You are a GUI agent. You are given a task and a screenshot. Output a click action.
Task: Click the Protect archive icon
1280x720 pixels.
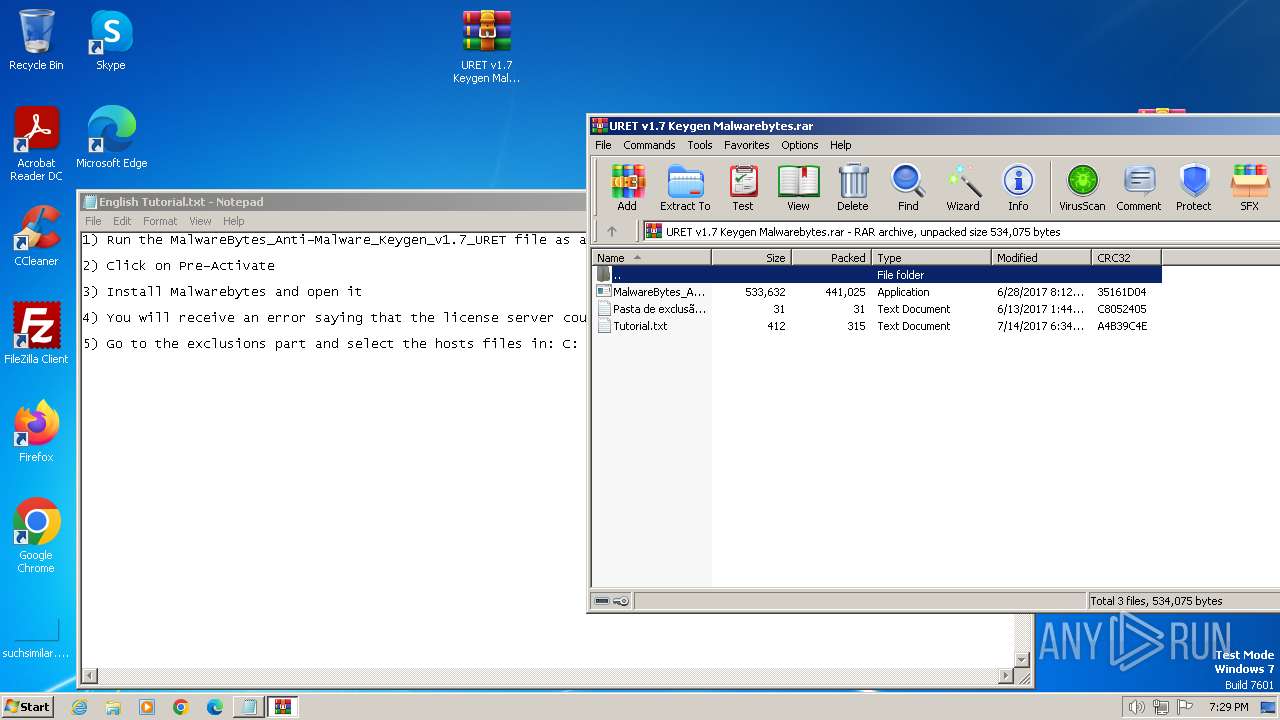point(1194,187)
